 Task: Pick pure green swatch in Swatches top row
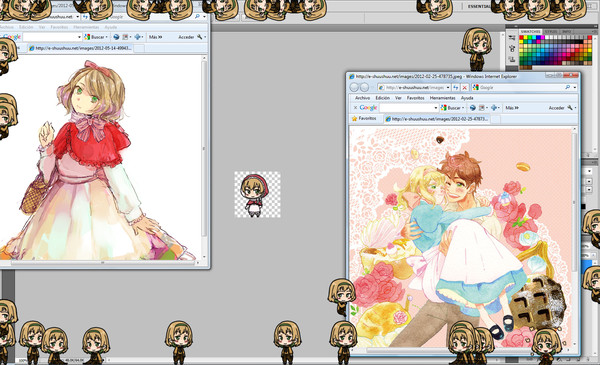click(530, 37)
